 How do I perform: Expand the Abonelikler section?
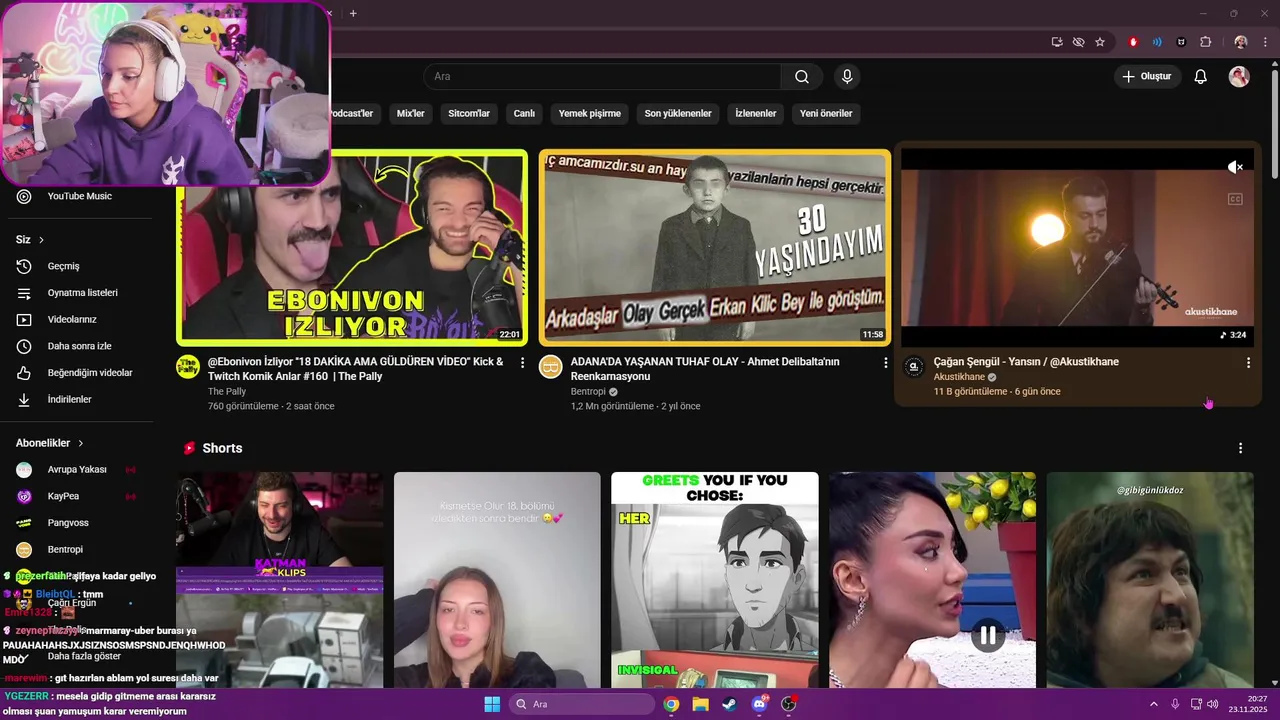(x=50, y=443)
